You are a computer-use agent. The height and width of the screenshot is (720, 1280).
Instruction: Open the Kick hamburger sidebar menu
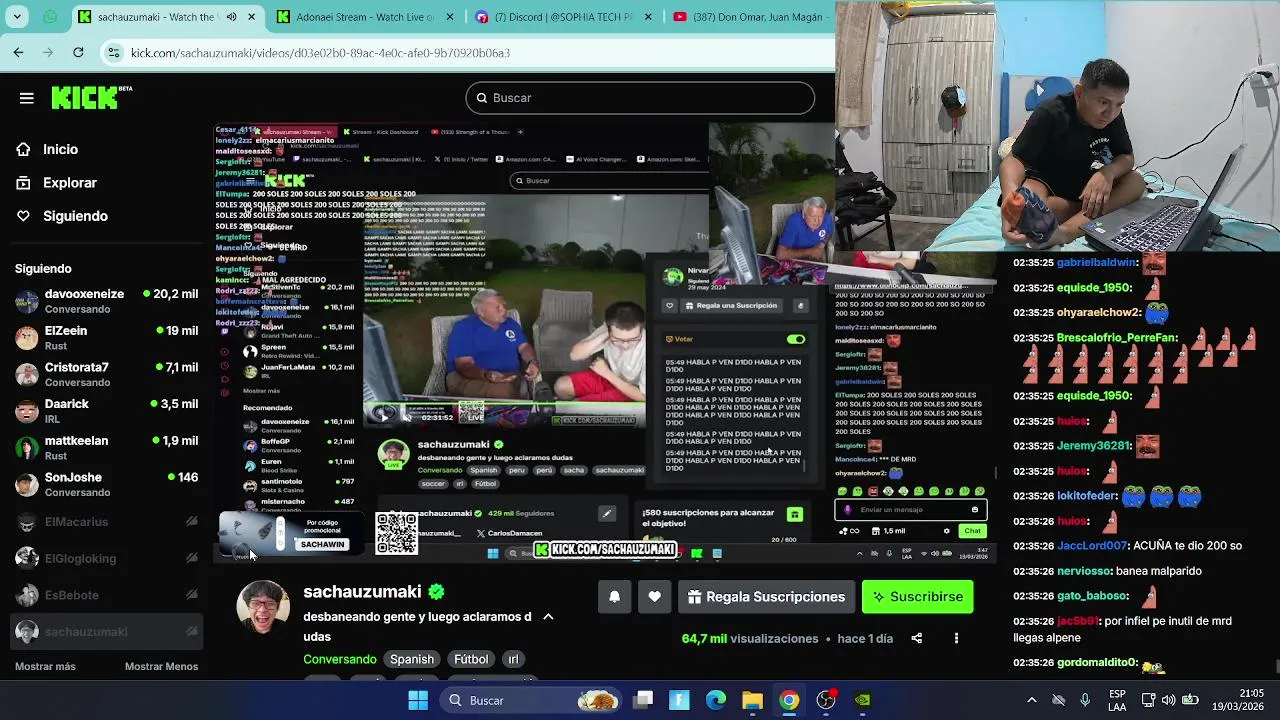pos(27,98)
